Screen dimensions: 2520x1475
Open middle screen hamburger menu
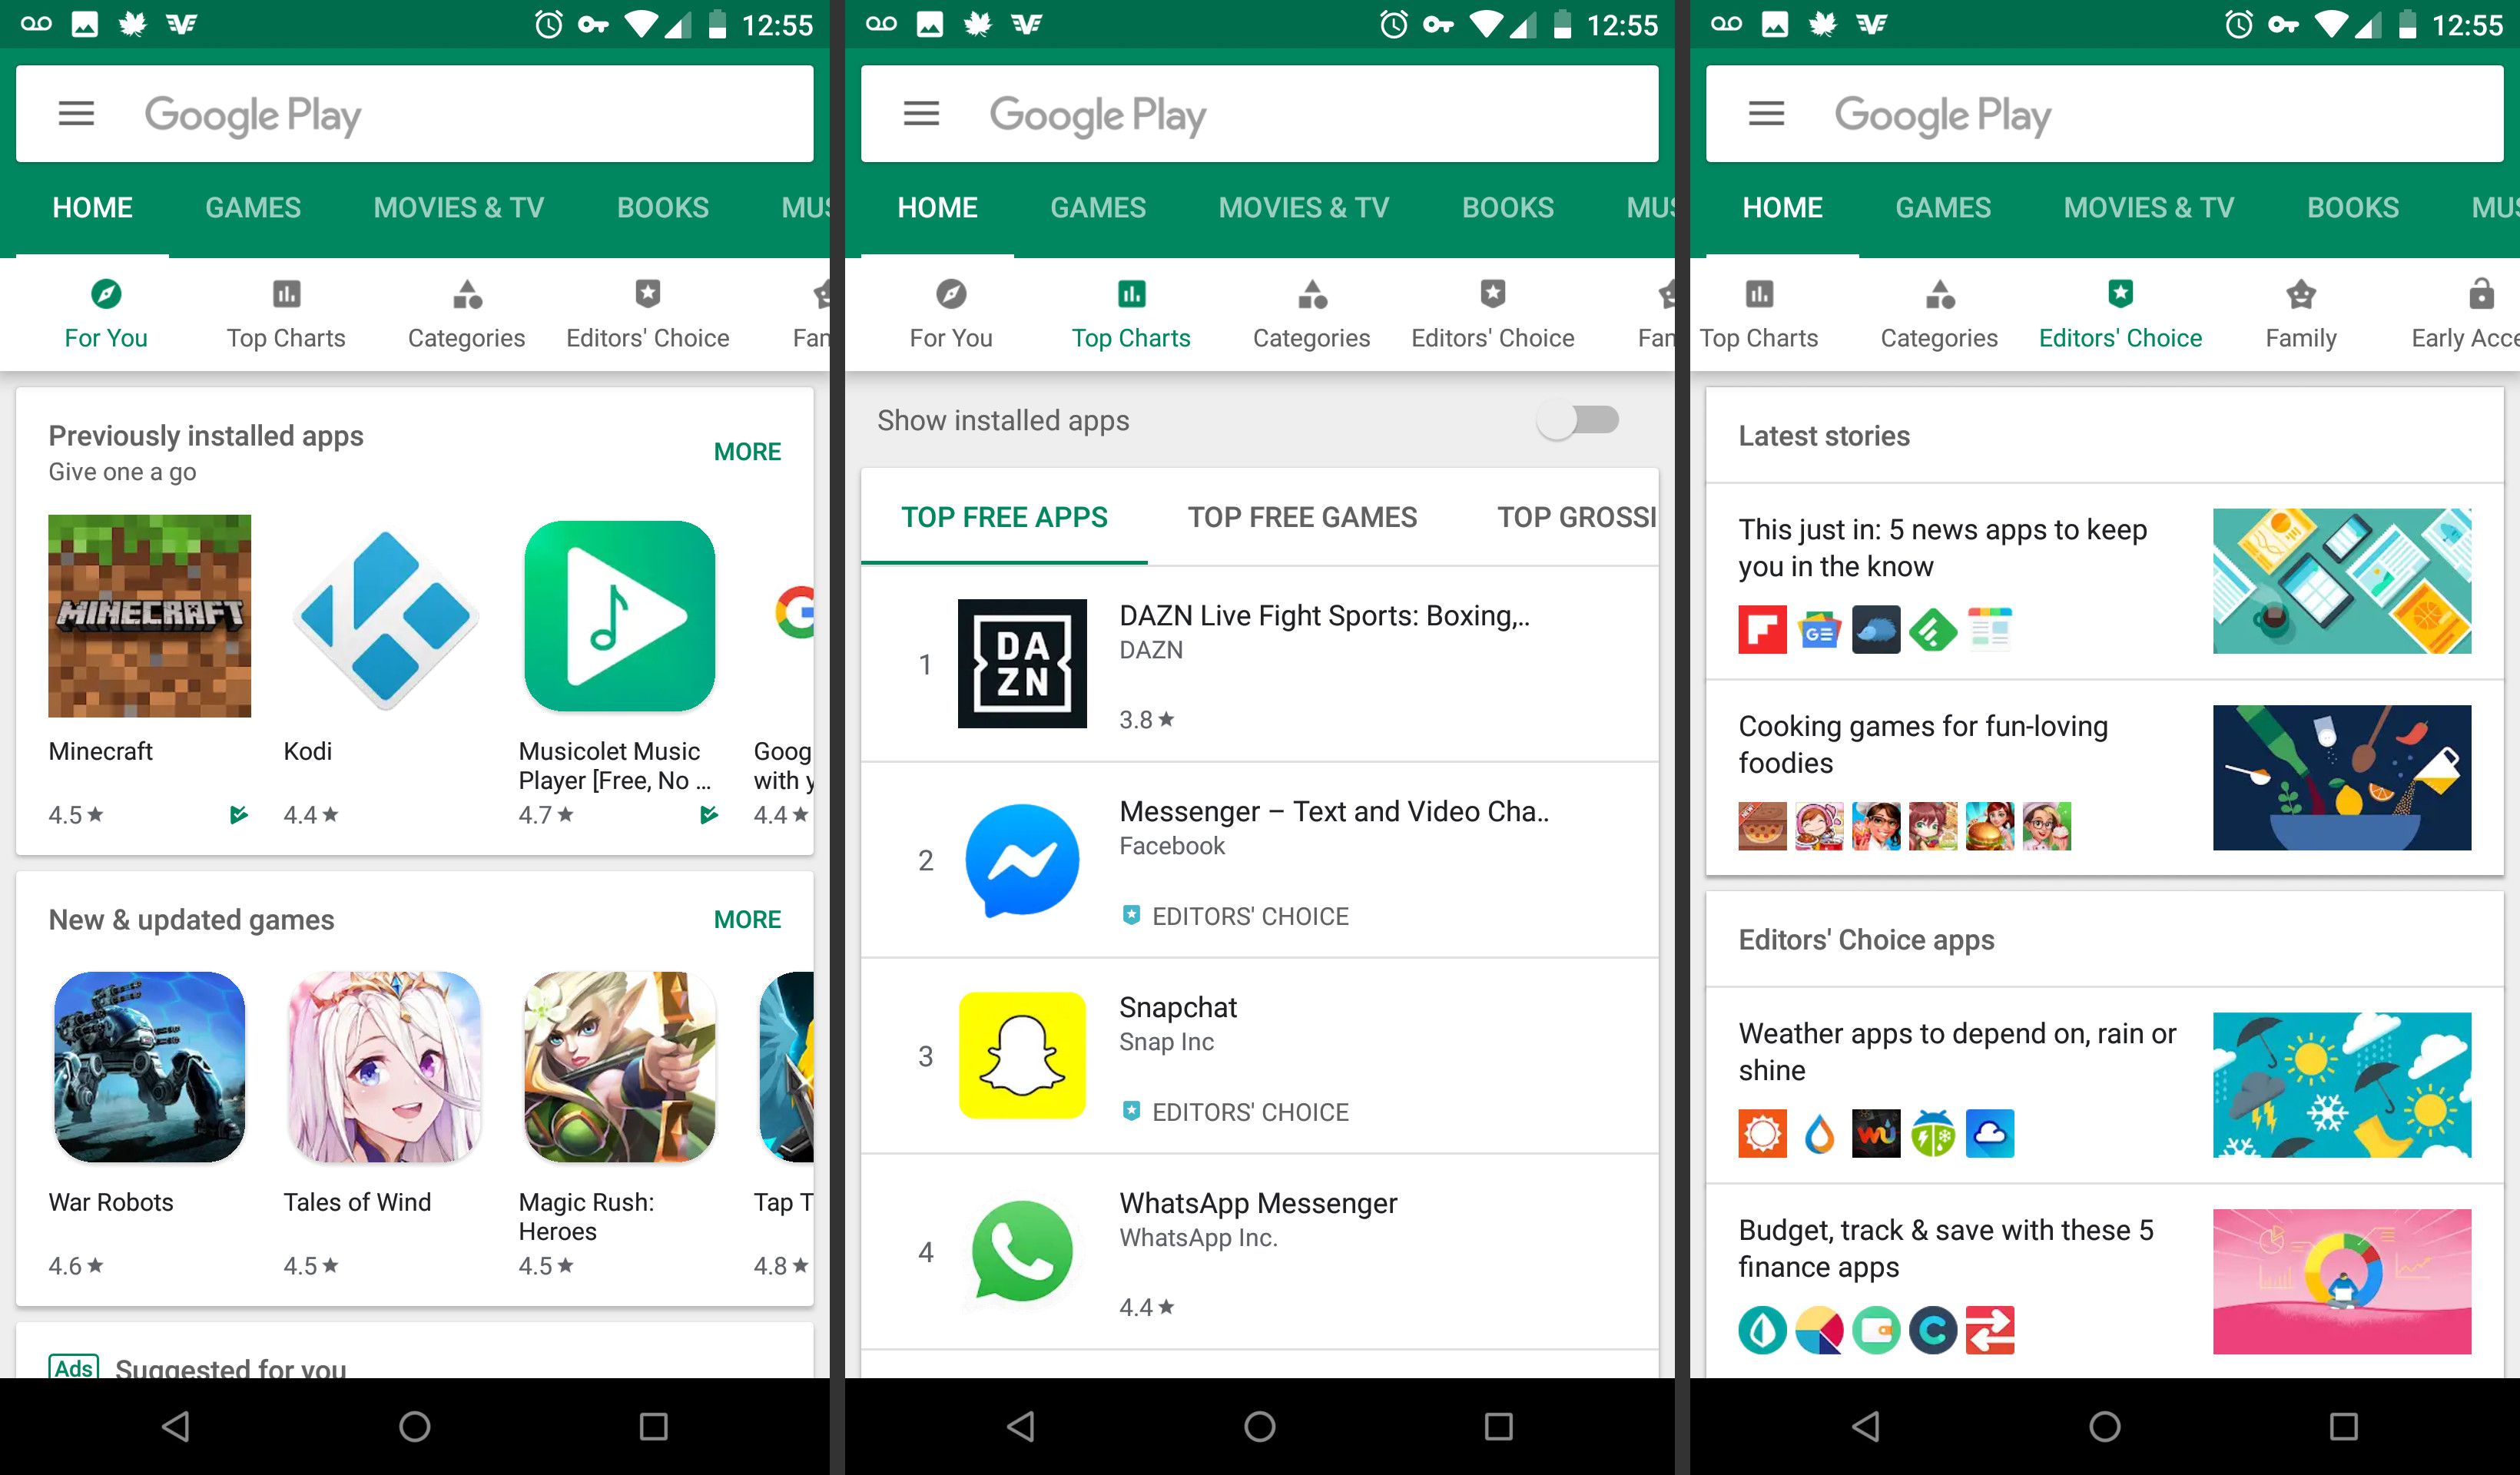(922, 114)
